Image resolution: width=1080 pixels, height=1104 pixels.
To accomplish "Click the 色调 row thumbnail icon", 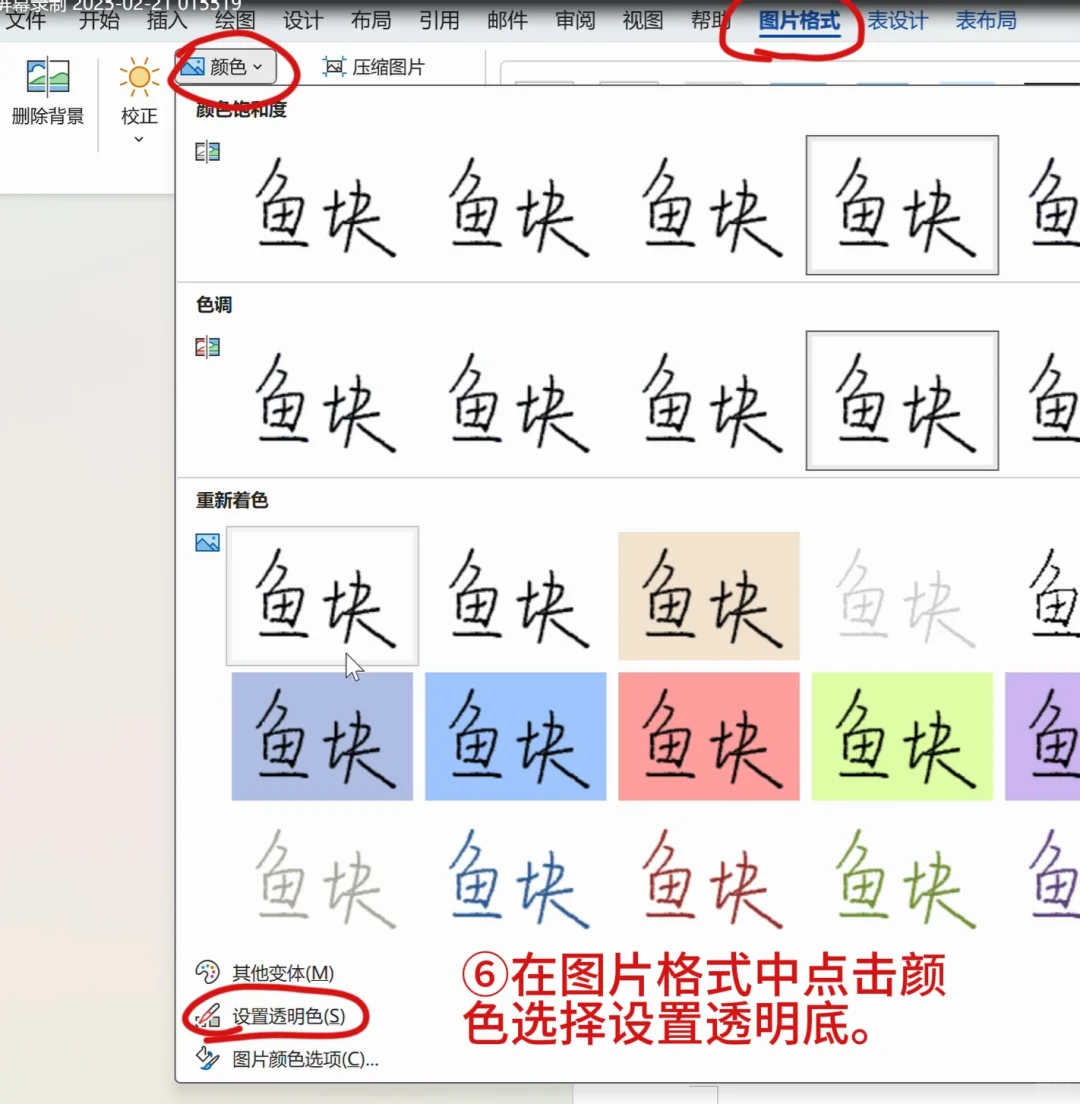I will (x=207, y=347).
